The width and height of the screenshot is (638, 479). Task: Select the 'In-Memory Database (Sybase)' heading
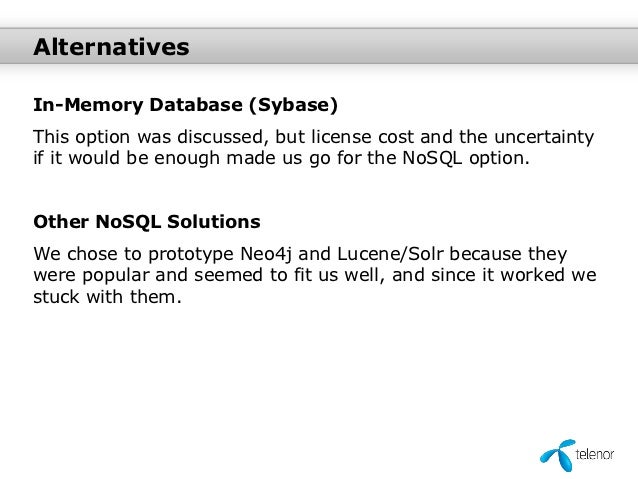(x=185, y=104)
